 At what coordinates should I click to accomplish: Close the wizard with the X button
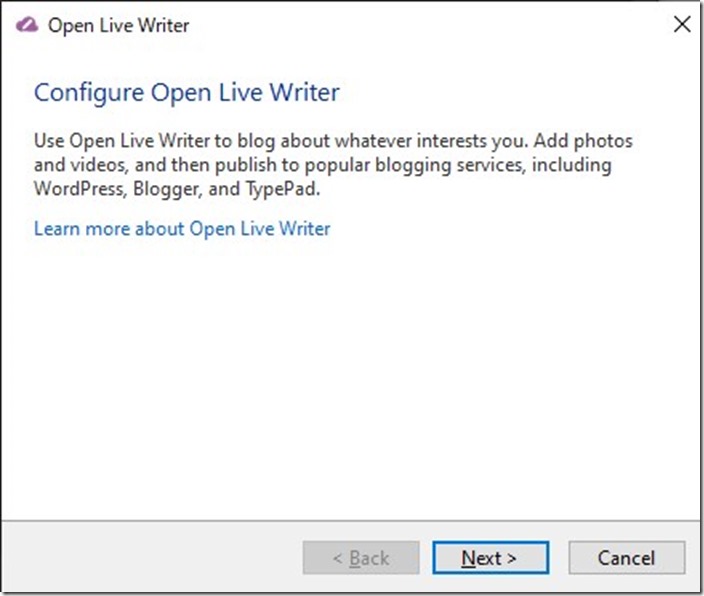[x=682, y=24]
